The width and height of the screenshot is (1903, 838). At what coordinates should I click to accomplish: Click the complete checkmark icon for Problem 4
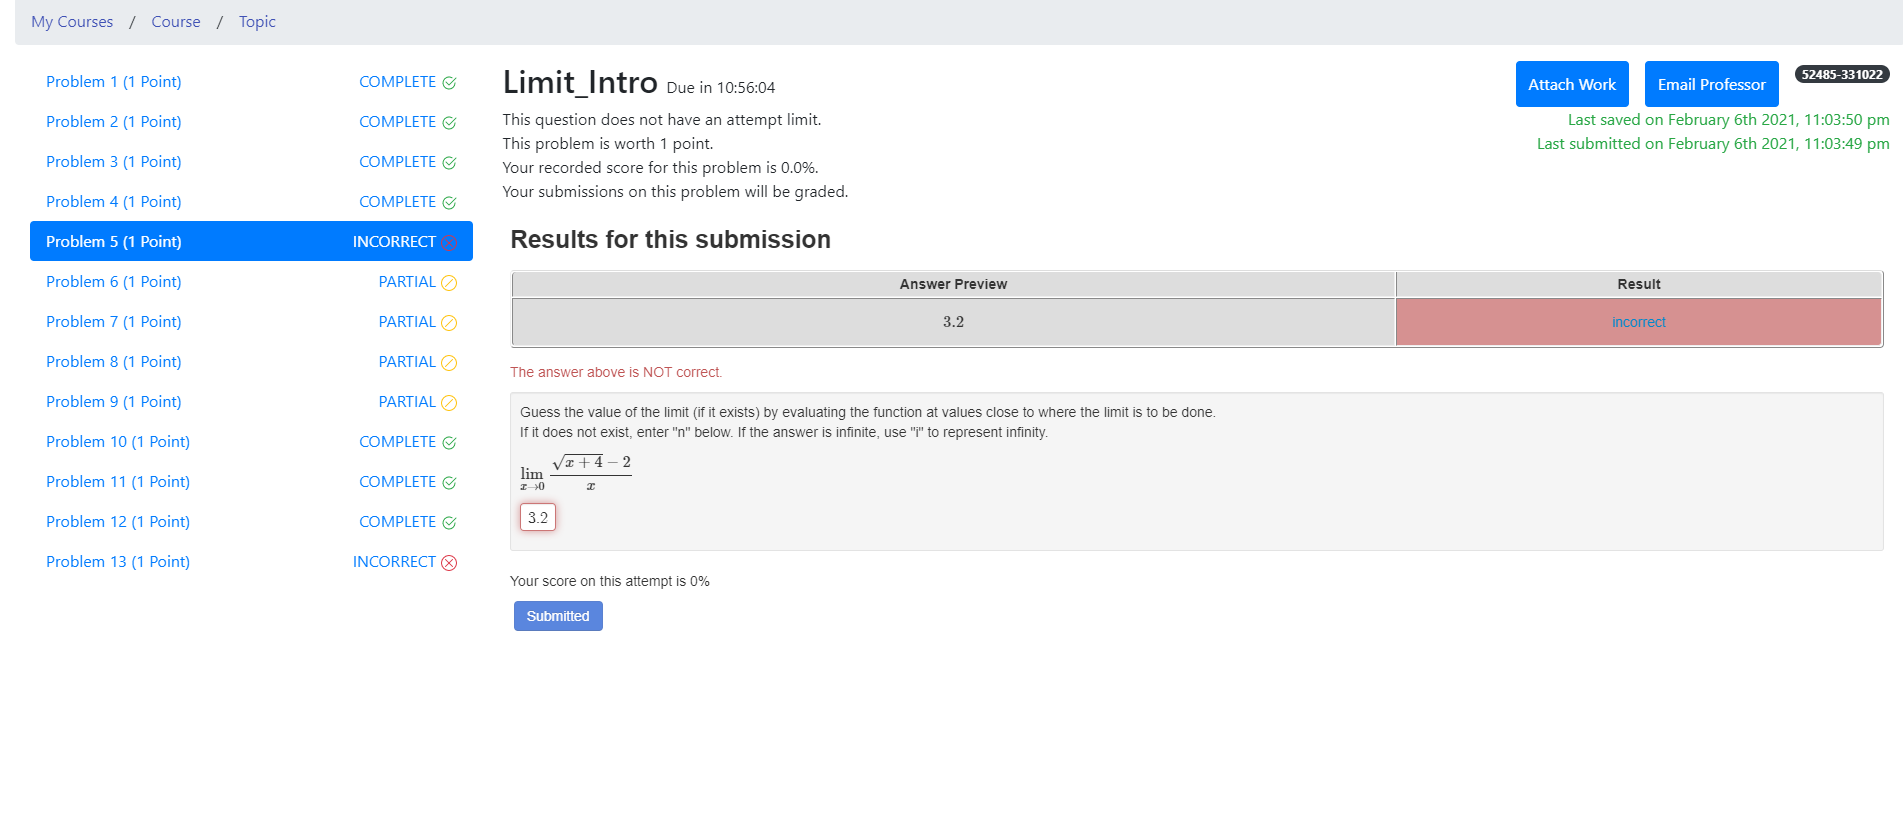click(449, 203)
